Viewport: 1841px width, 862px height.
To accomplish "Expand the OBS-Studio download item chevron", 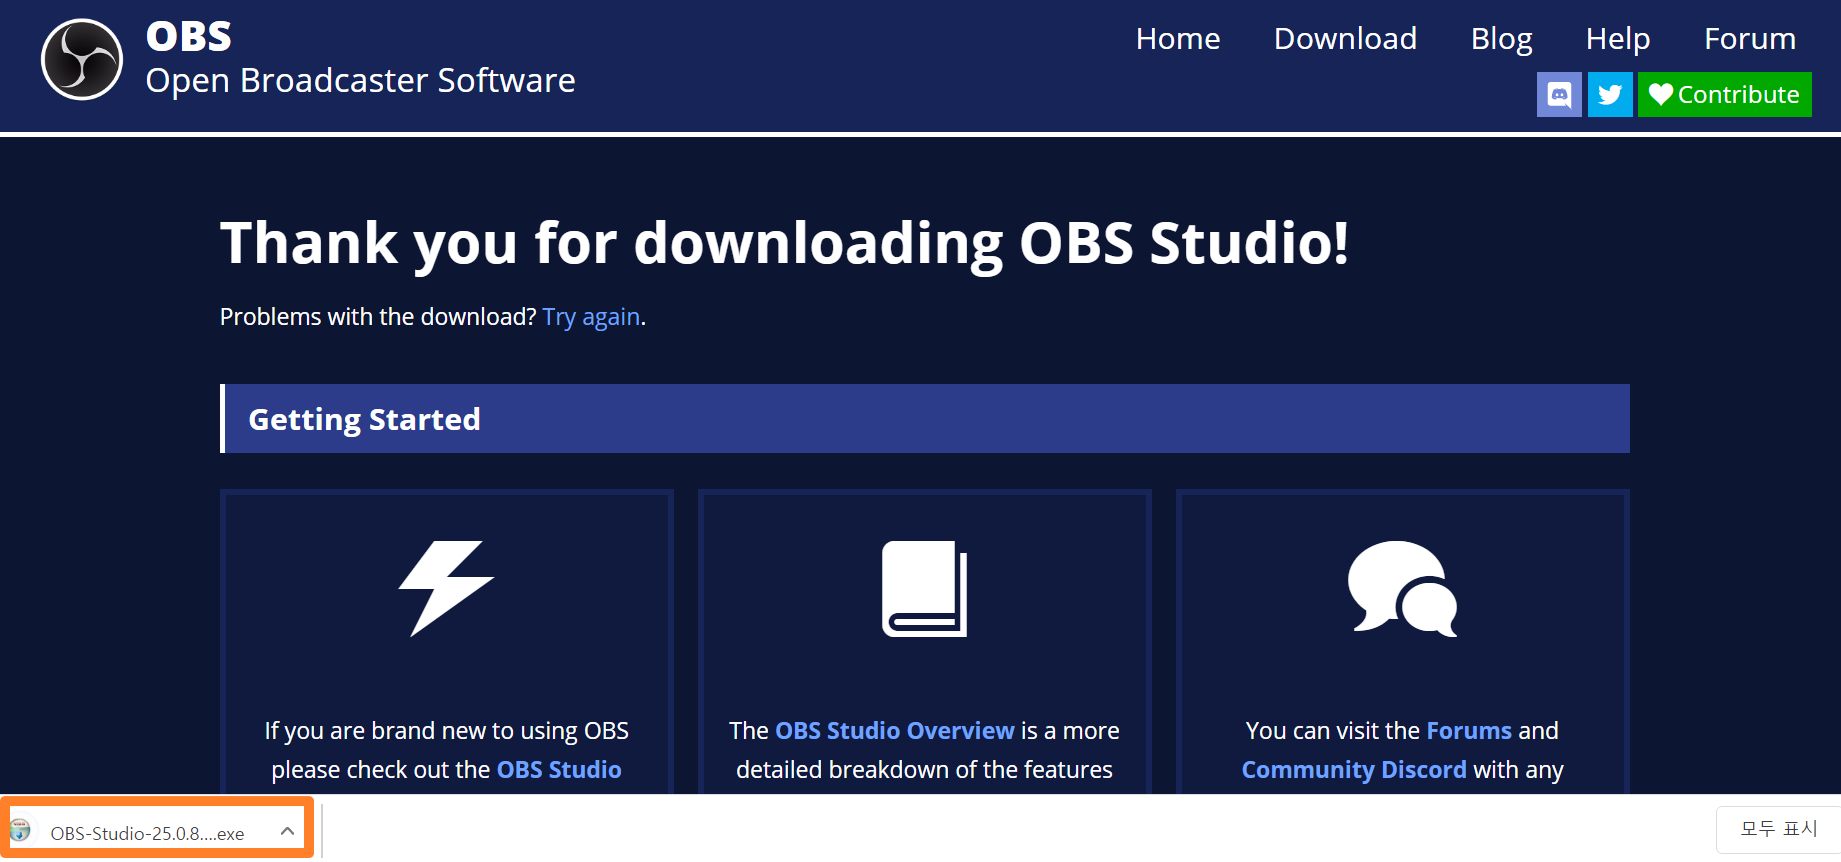I will click(x=287, y=831).
